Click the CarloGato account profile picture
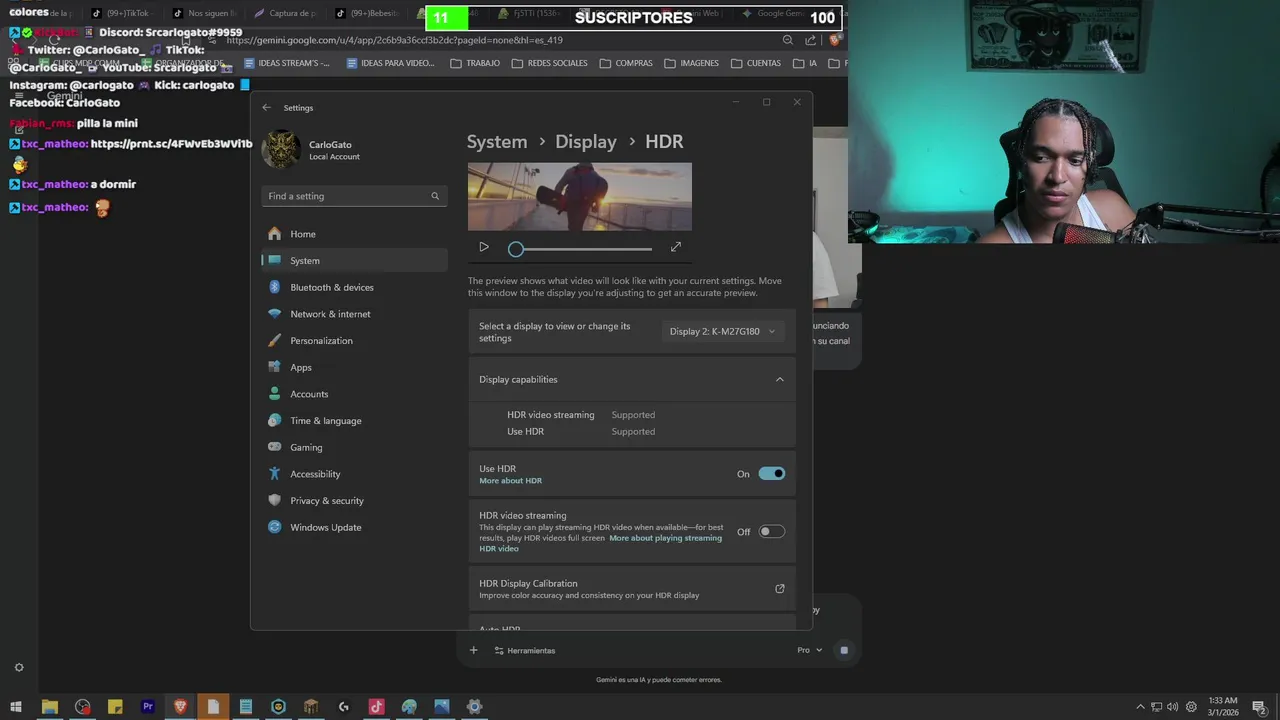The width and height of the screenshot is (1280, 720). click(281, 150)
